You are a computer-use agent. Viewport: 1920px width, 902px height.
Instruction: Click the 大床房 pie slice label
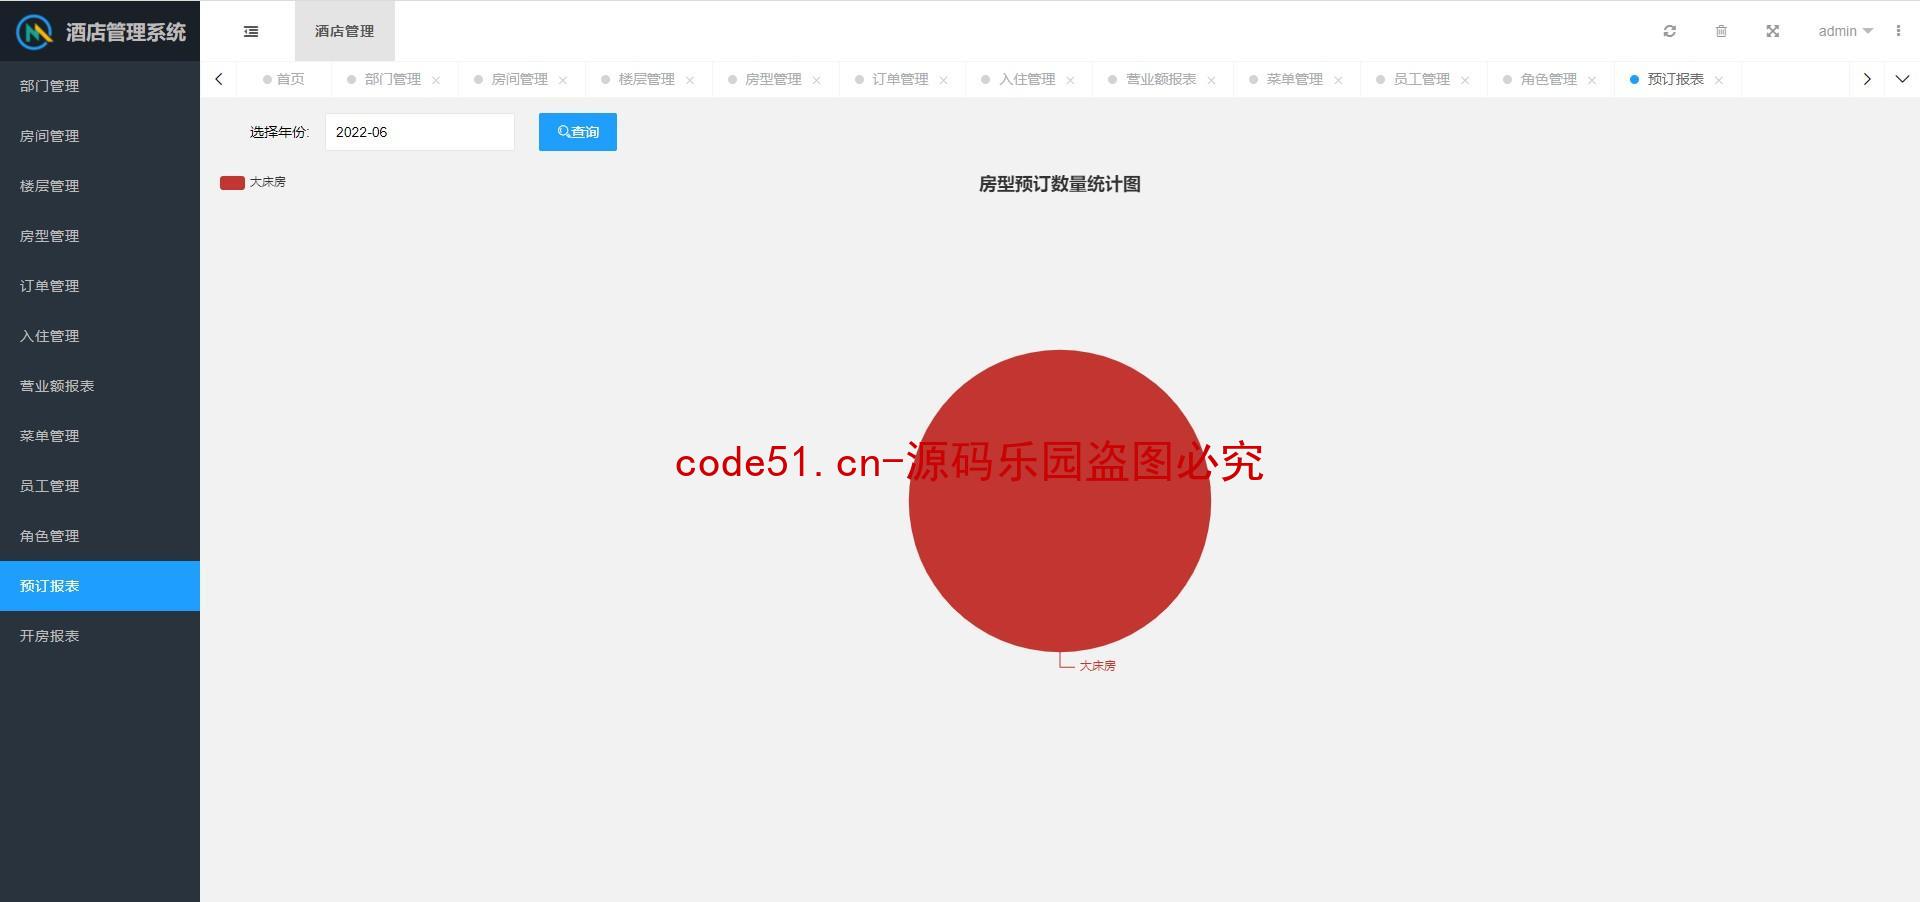pyautogui.click(x=1097, y=666)
